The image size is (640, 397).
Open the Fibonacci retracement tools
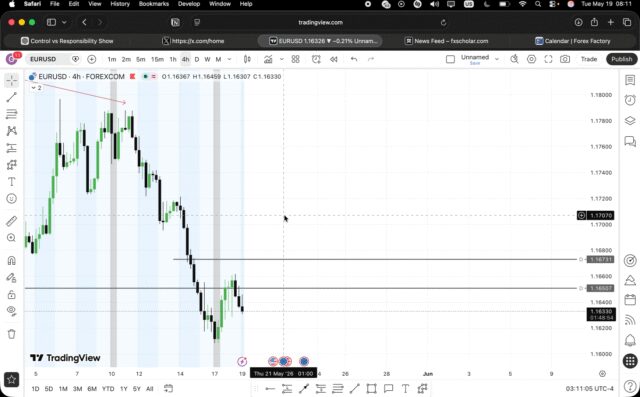tap(11, 114)
